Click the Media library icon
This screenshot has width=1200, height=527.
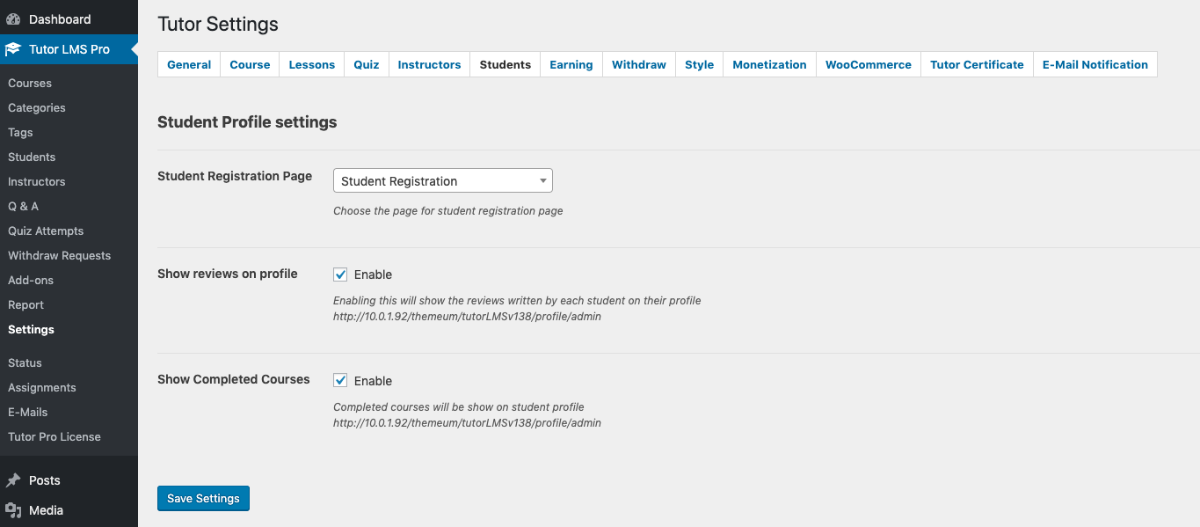(x=14, y=510)
